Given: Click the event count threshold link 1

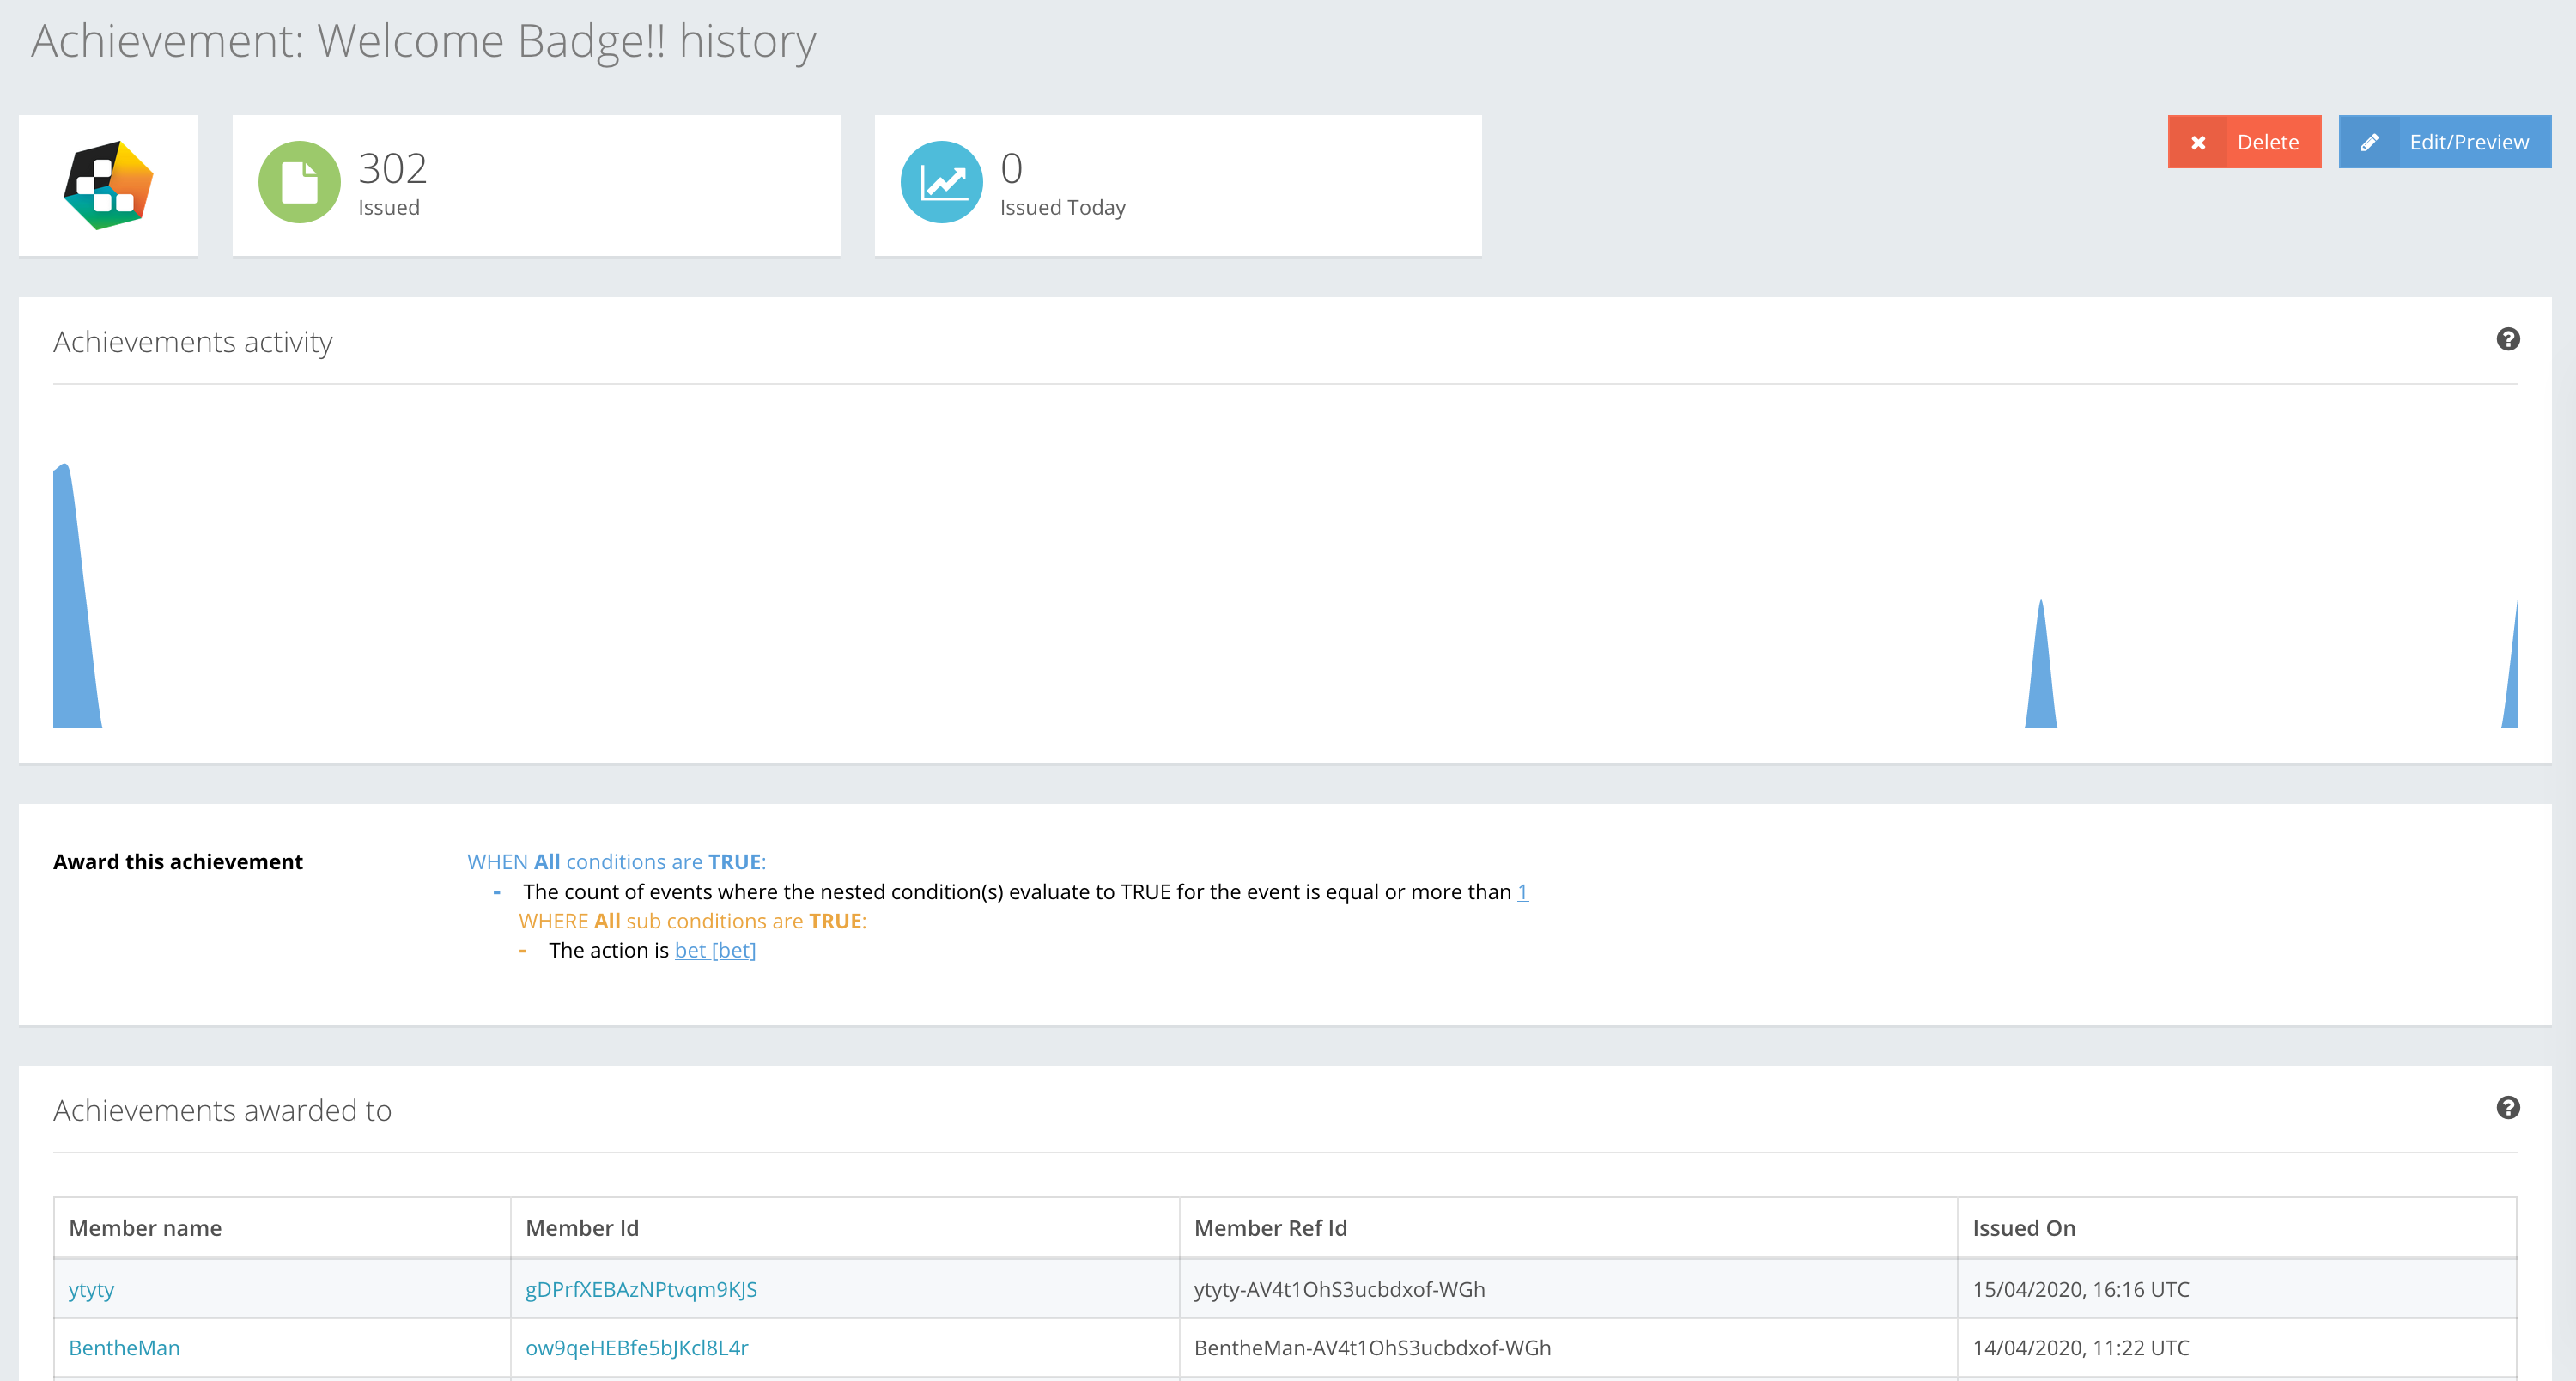Looking at the screenshot, I should [x=1522, y=892].
